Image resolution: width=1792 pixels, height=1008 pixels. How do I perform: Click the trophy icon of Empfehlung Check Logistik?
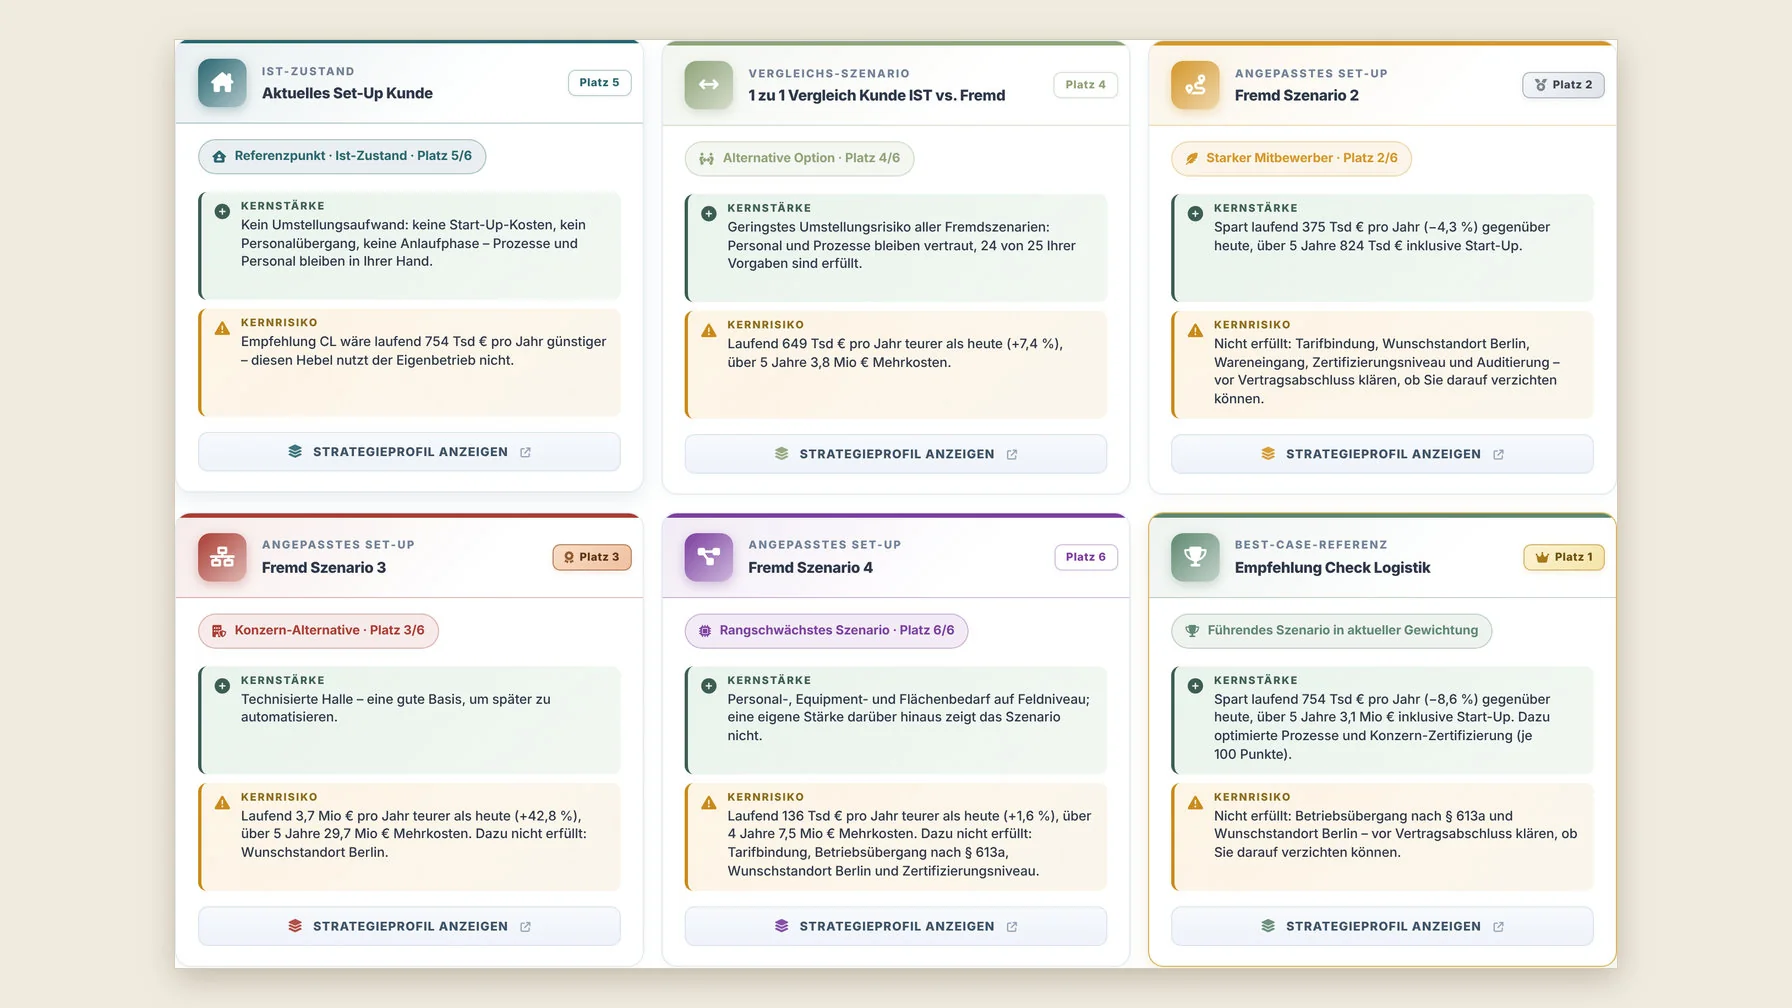point(1195,557)
